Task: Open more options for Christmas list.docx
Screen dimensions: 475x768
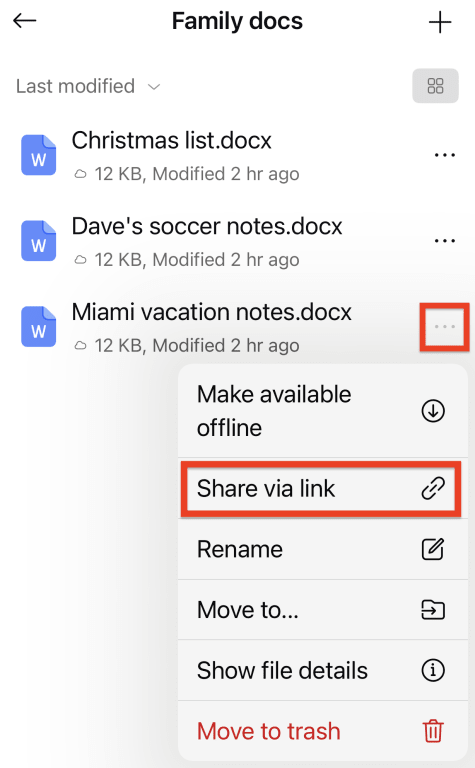Action: pos(445,155)
